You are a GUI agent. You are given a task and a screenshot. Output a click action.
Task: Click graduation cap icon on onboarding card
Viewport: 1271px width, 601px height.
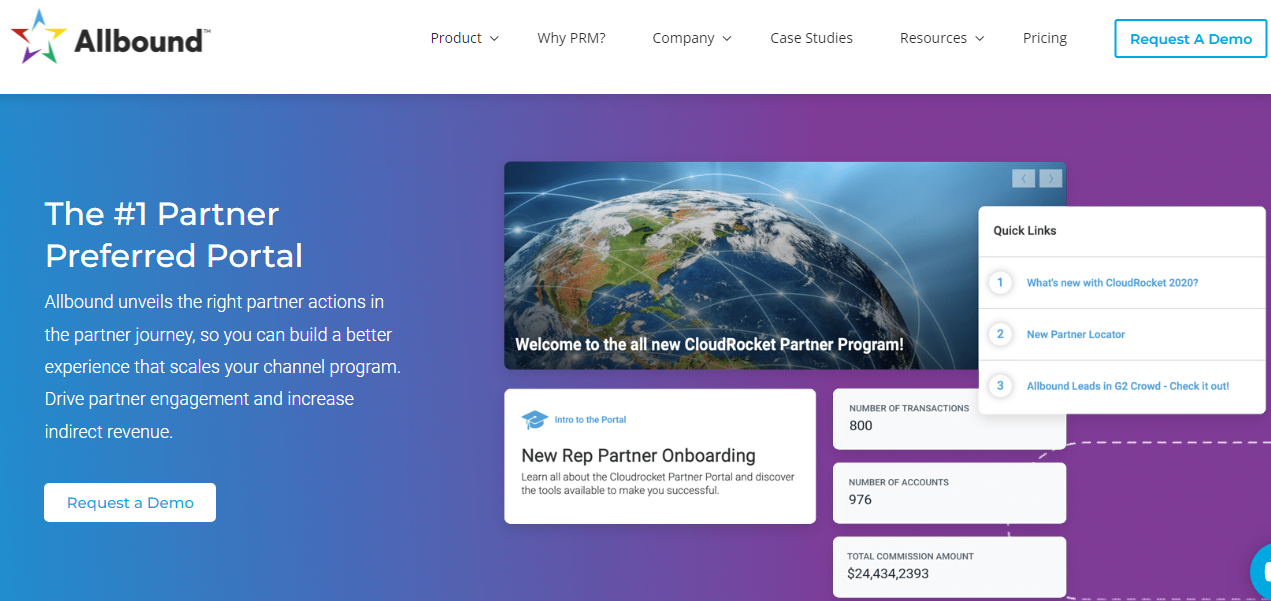point(535,420)
